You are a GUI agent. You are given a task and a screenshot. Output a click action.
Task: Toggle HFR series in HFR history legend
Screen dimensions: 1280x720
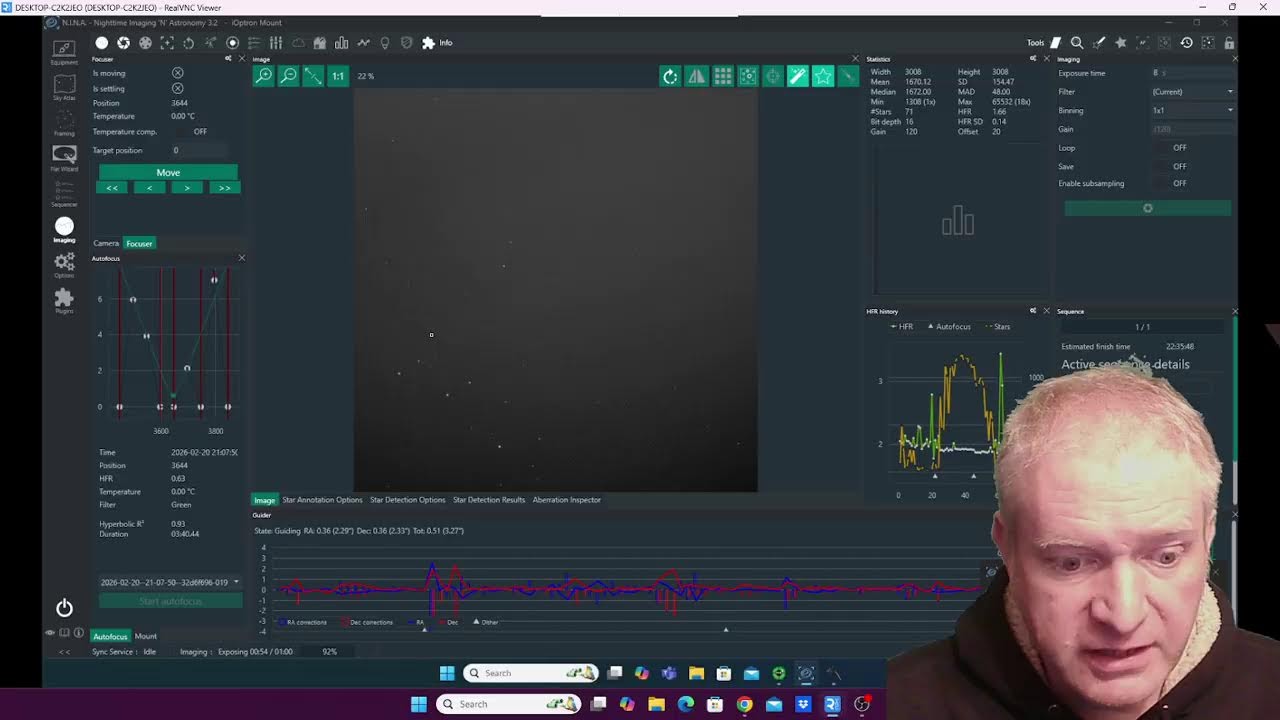[x=902, y=327]
